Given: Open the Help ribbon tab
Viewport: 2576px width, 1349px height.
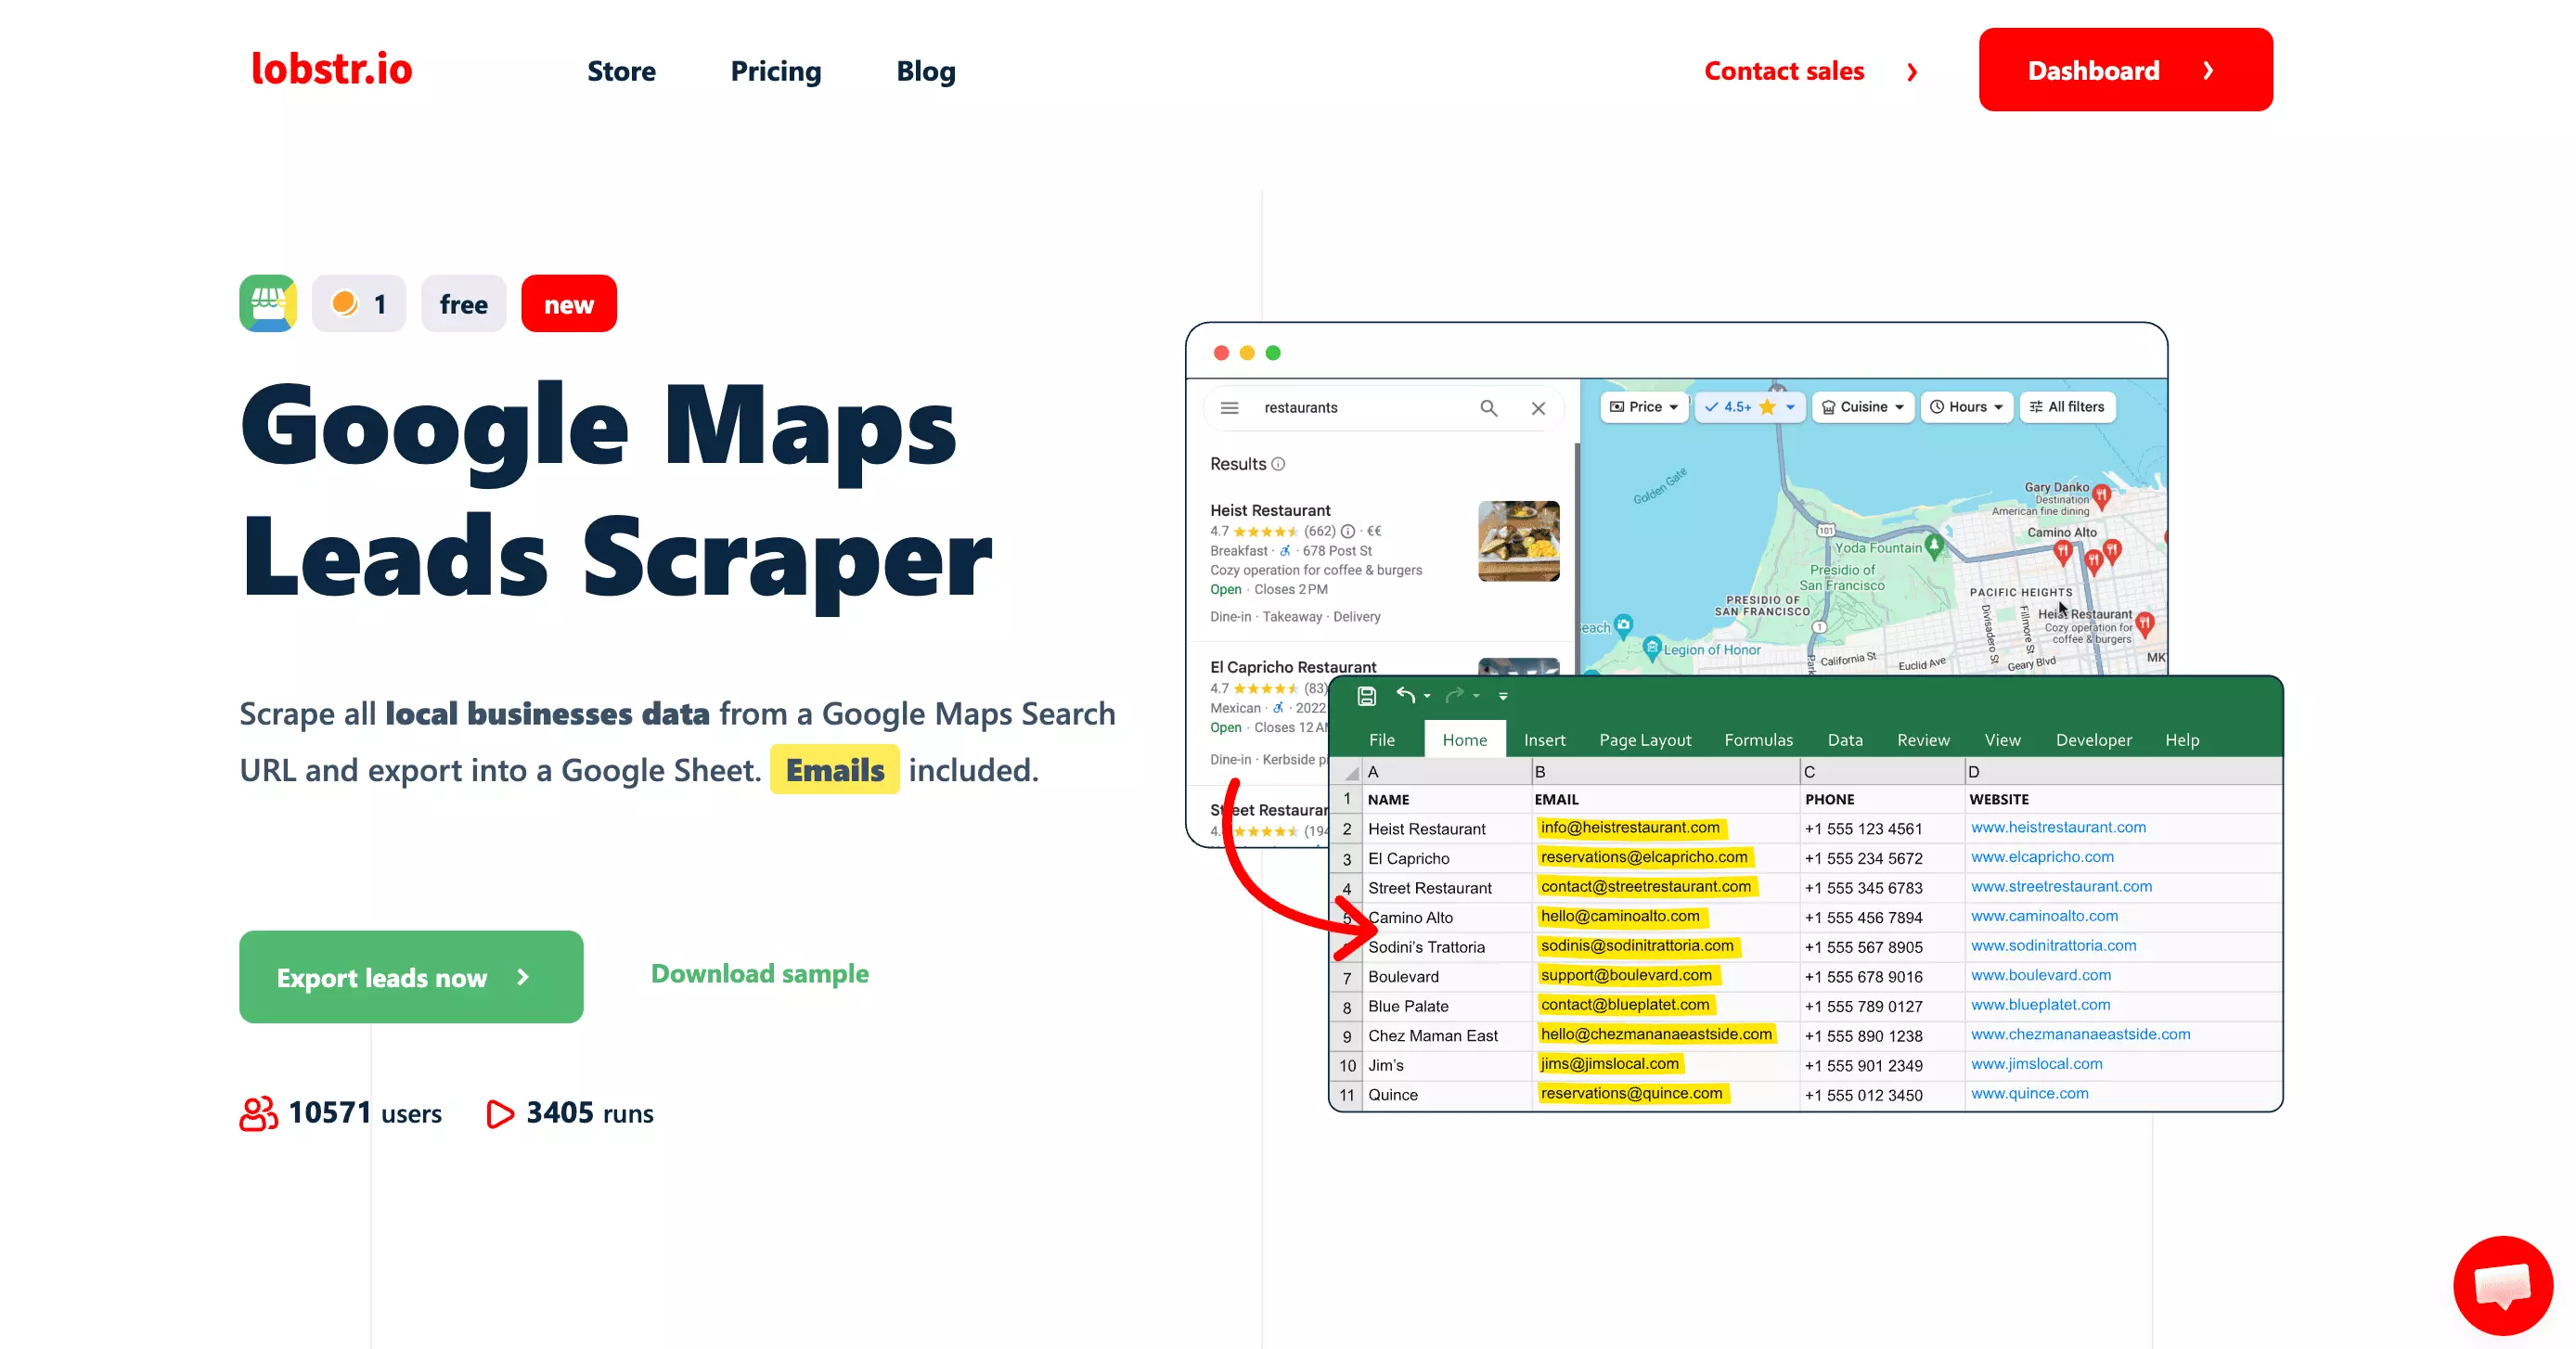Looking at the screenshot, I should [2182, 740].
